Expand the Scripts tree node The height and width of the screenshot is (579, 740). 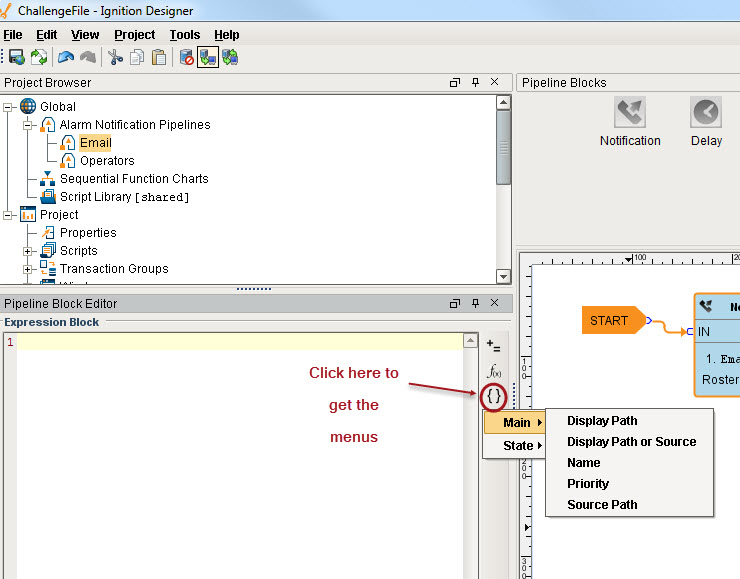(29, 251)
